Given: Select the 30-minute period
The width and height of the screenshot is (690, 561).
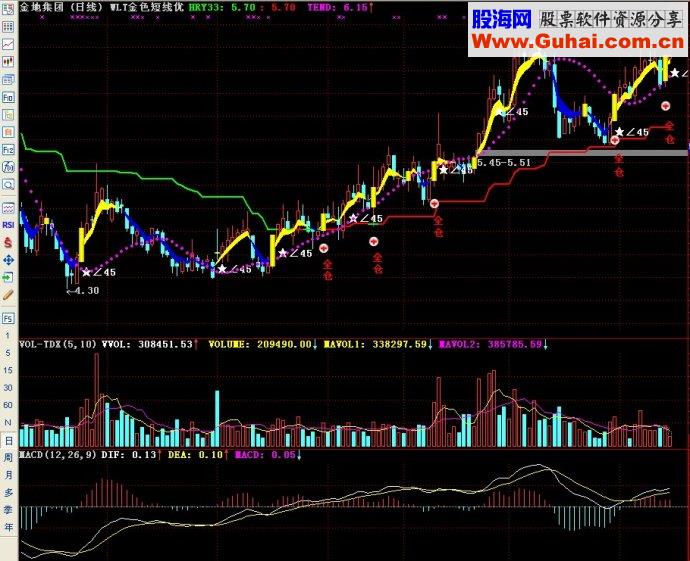Looking at the screenshot, I should coord(8,388).
